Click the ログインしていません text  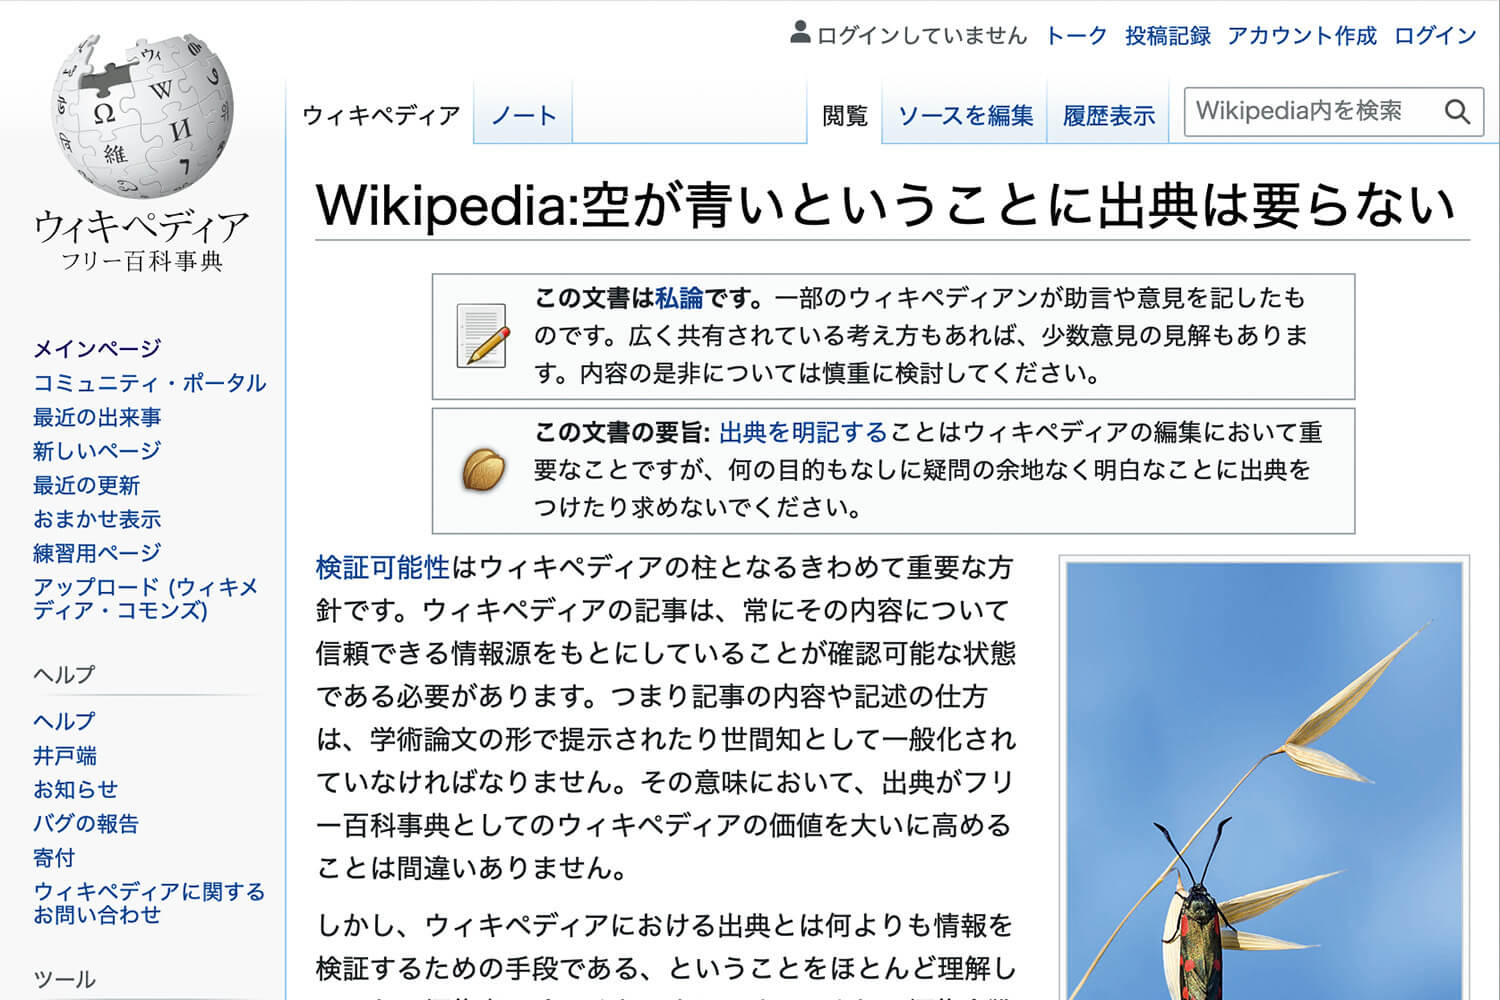922,36
